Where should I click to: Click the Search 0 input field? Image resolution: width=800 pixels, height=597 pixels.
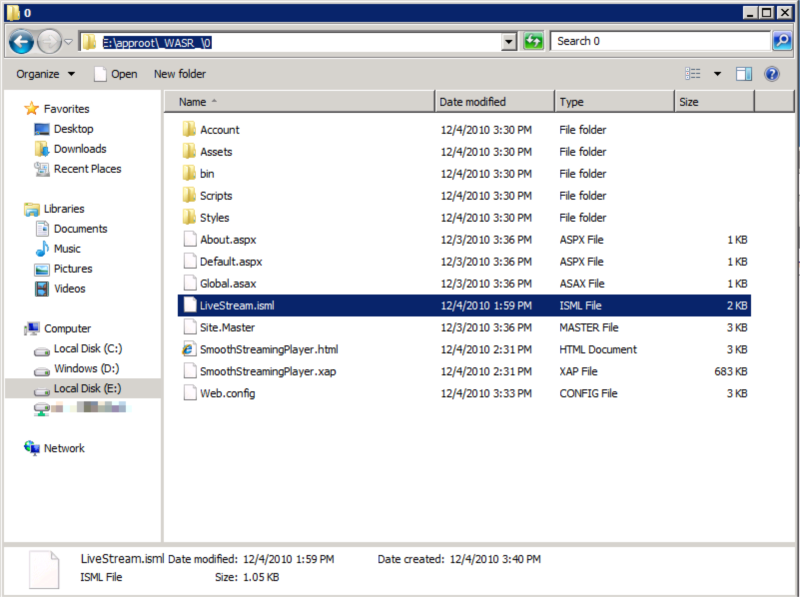coord(660,41)
